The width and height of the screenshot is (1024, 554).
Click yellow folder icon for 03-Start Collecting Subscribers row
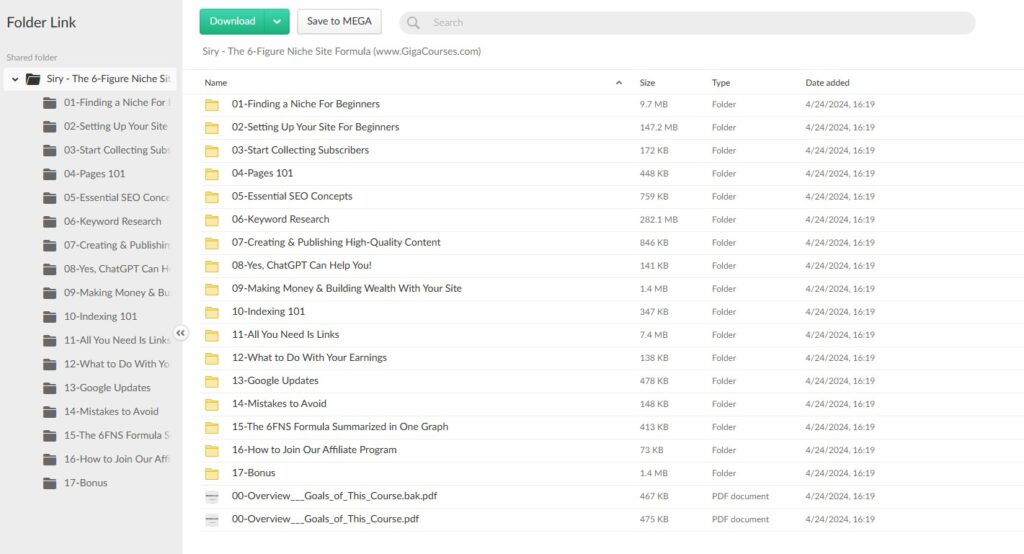[212, 151]
